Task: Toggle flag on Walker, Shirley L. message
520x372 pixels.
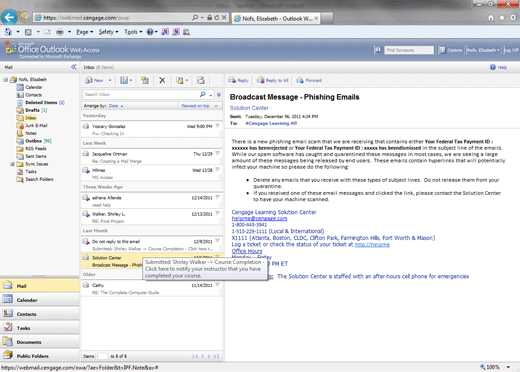Action: pos(218,214)
